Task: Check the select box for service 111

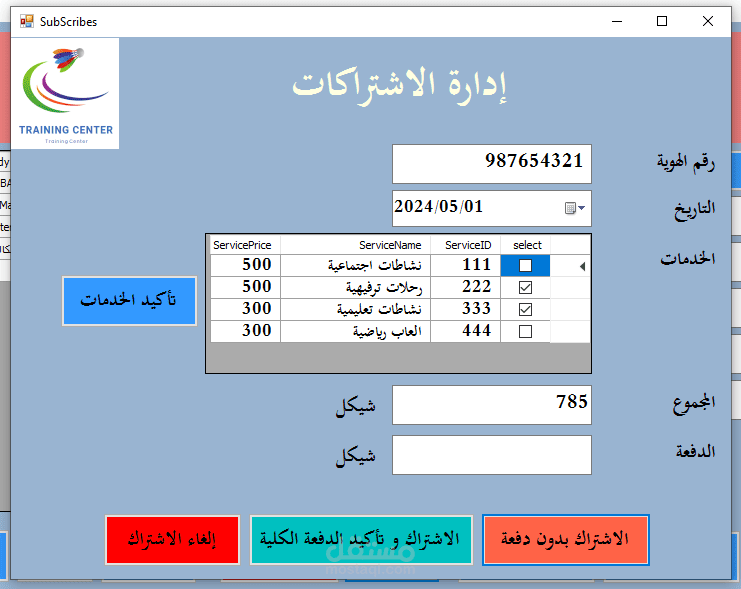Action: (x=525, y=266)
